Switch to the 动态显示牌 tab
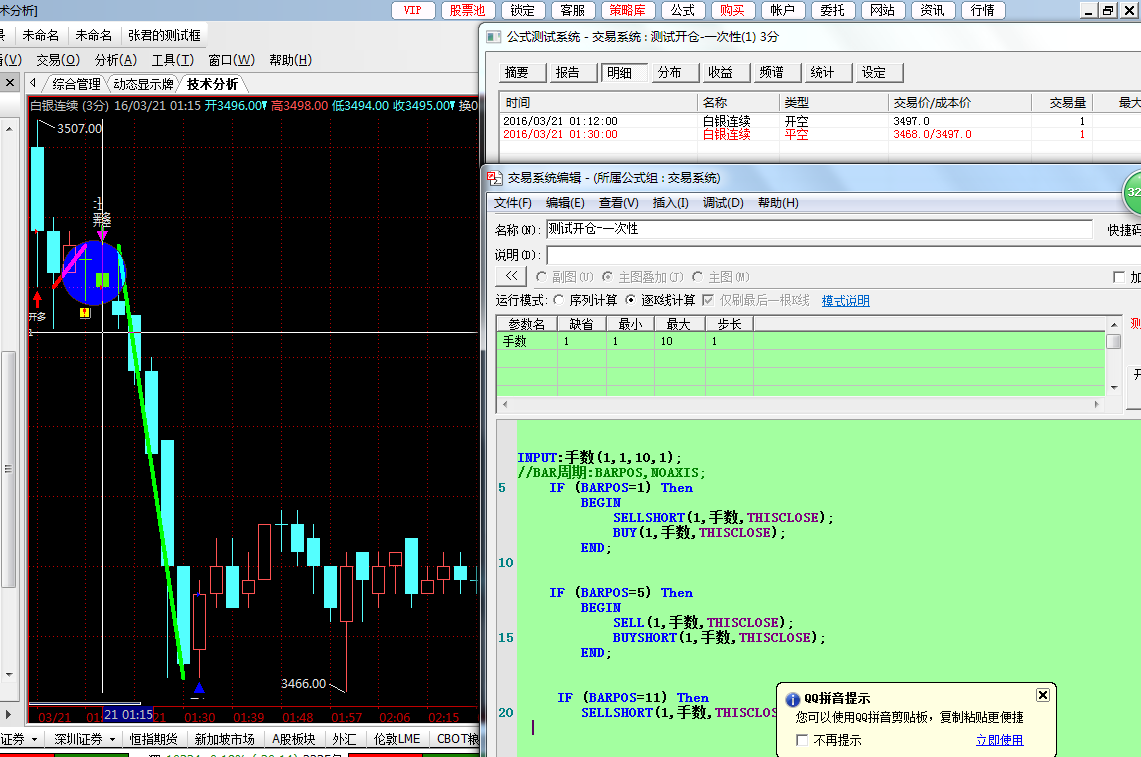Screen dimensions: 1141x757 tap(143, 84)
